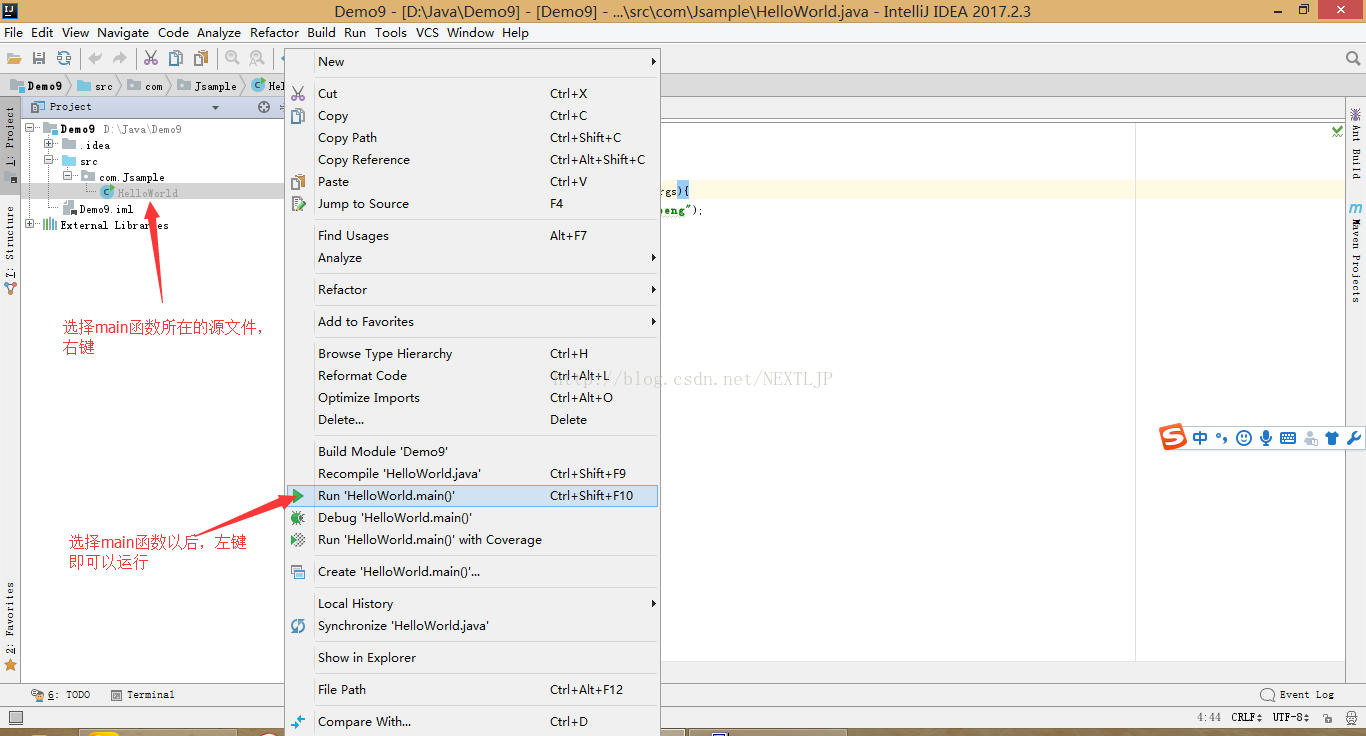Viewport: 1366px width, 736px height.
Task: Open the VCS menu in menu bar
Action: coord(427,32)
